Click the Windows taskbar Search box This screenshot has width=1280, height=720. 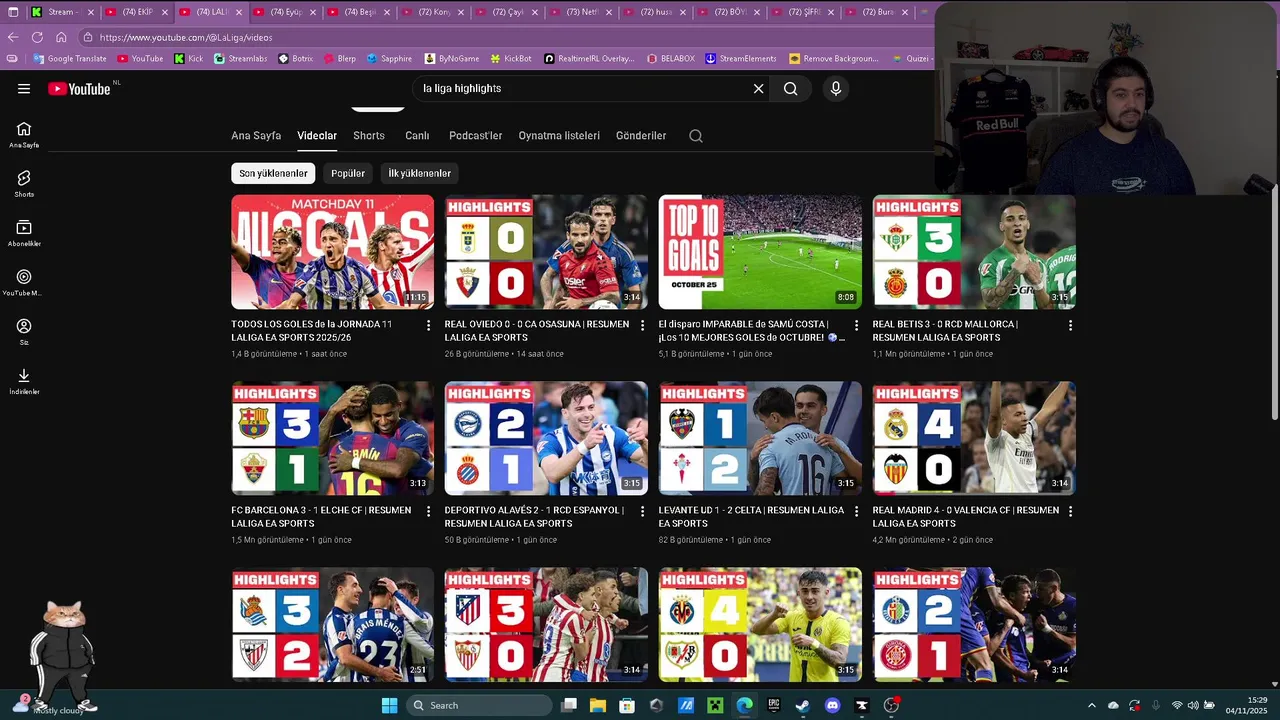(x=480, y=705)
